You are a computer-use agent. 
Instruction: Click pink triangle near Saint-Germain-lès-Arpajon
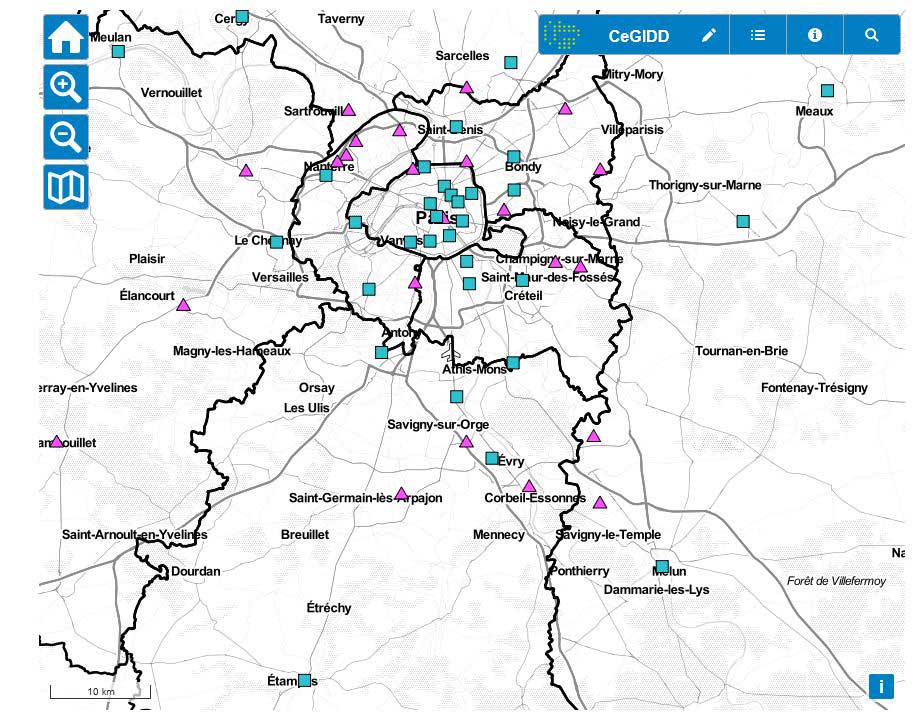(401, 494)
